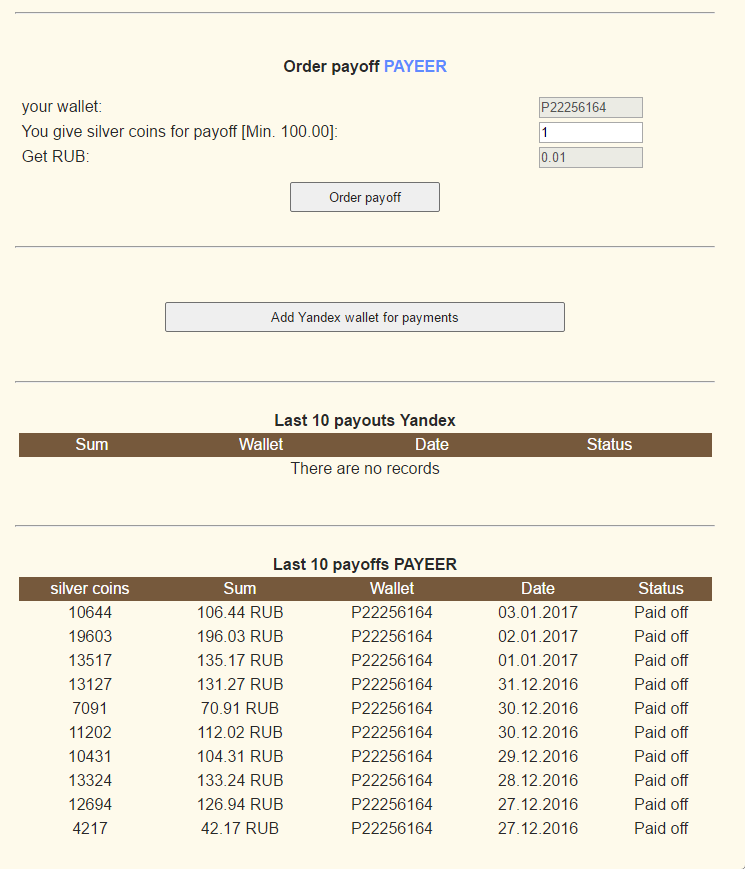This screenshot has height=869, width=745.
Task: Click the date 28.12.2016
Action: 538,780
